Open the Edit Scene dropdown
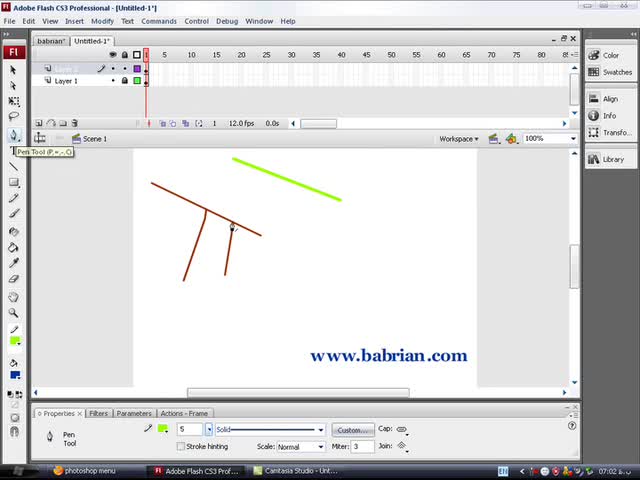The image size is (640, 480). coord(494,139)
